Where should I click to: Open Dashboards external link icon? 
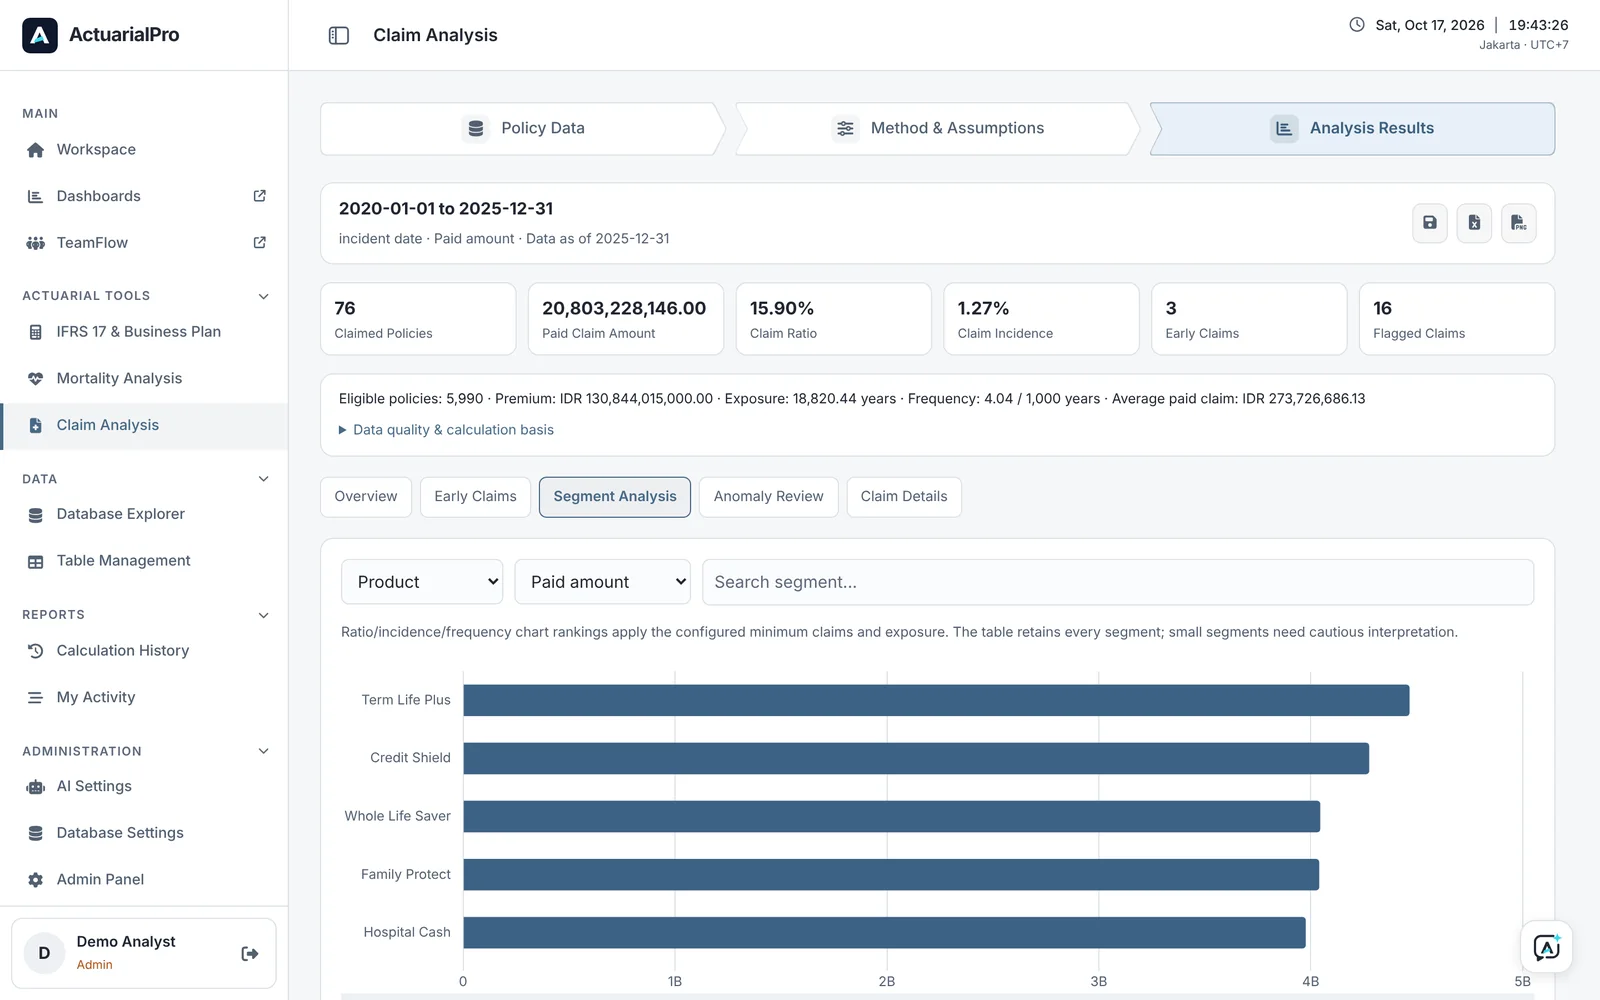coord(260,196)
